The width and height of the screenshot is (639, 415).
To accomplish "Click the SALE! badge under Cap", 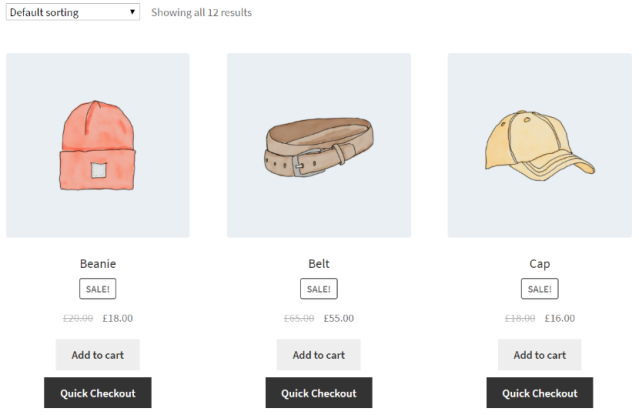I will pyautogui.click(x=539, y=289).
